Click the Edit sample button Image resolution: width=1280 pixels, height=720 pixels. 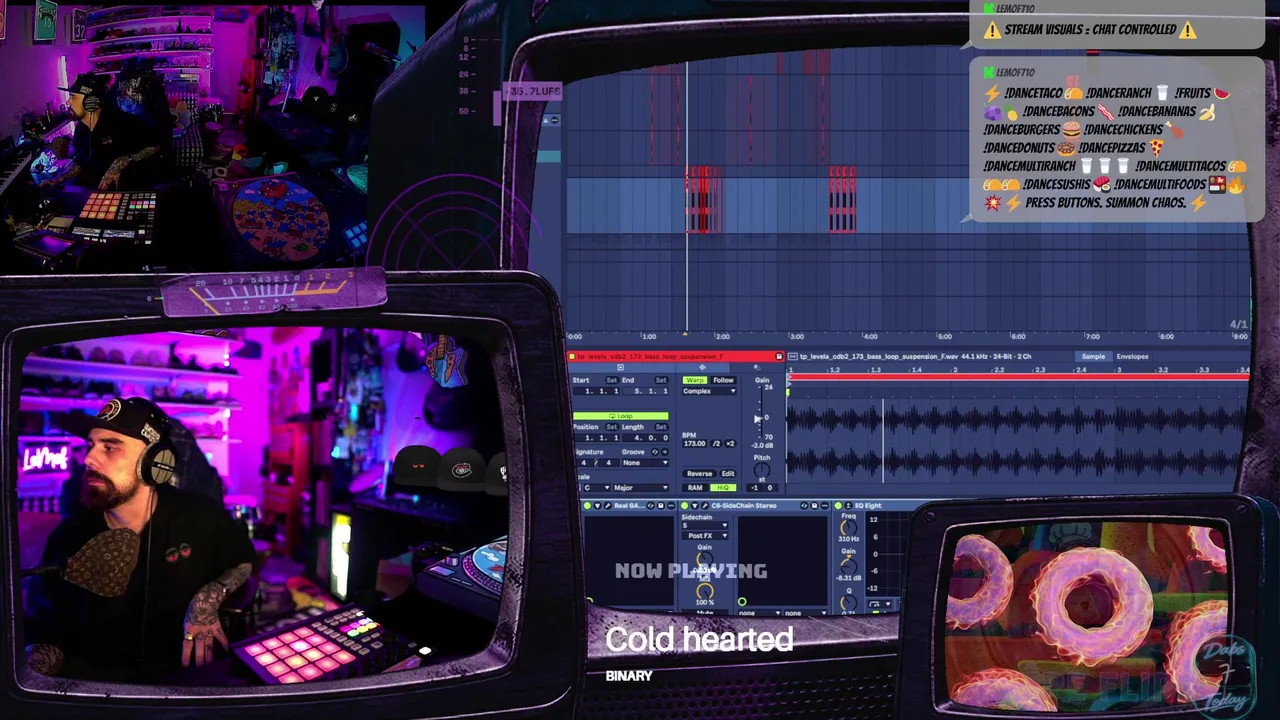[x=728, y=474]
